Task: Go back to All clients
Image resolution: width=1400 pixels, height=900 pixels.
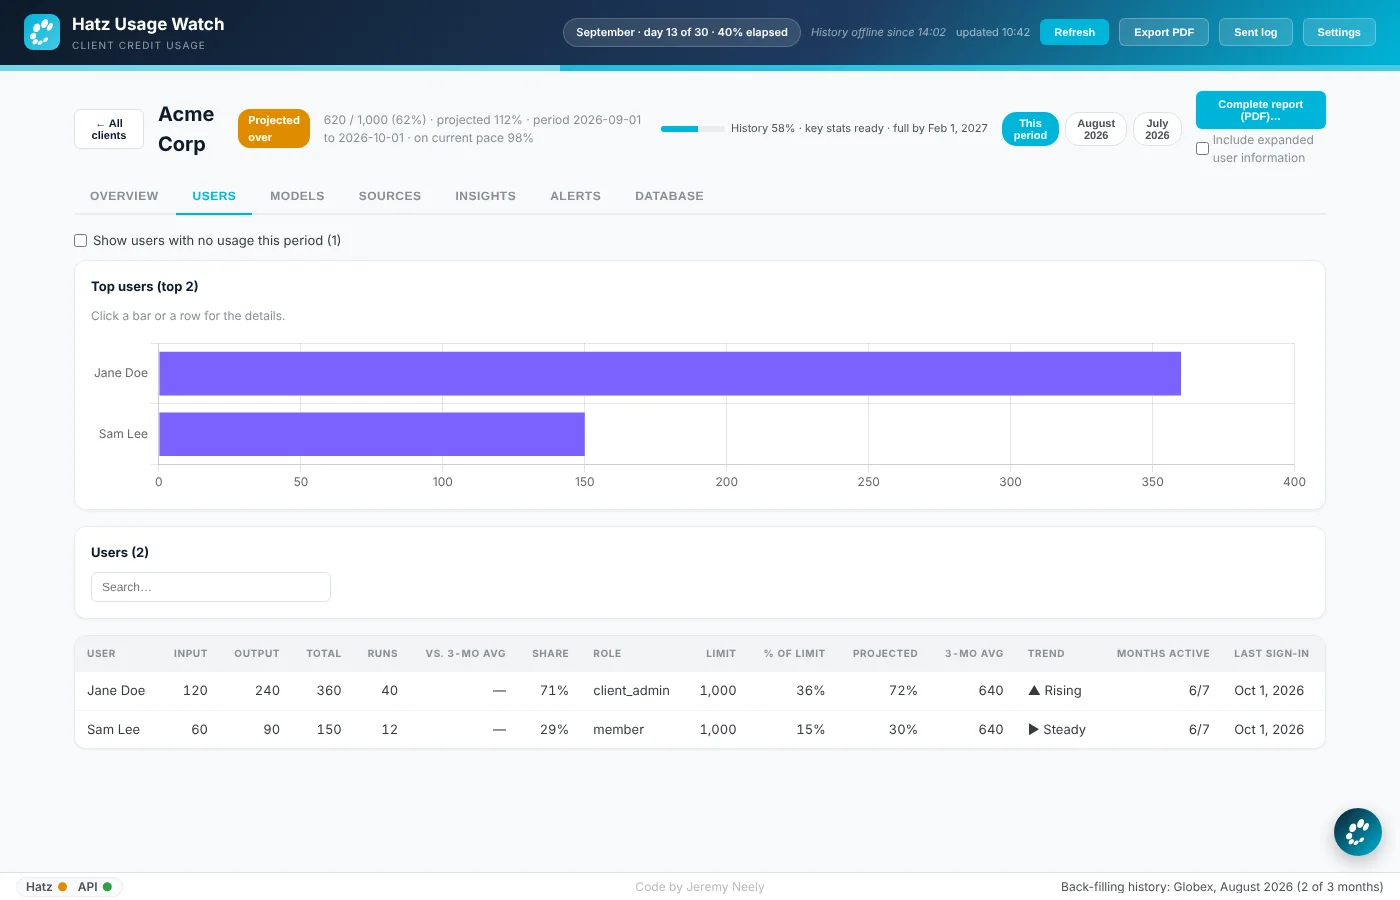Action: tap(109, 129)
